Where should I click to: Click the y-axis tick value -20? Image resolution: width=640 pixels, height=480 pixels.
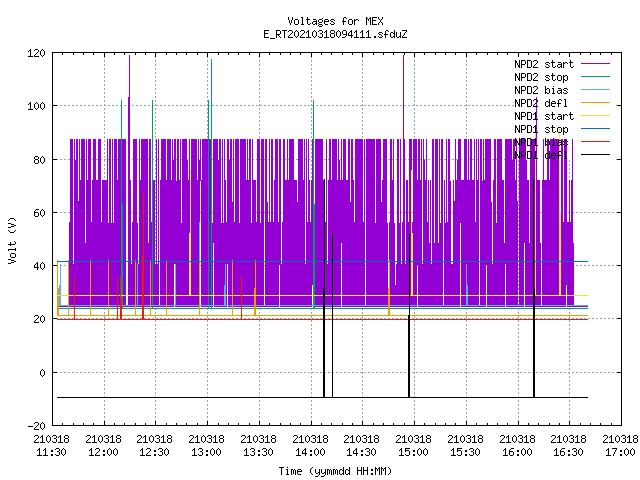coord(36,426)
